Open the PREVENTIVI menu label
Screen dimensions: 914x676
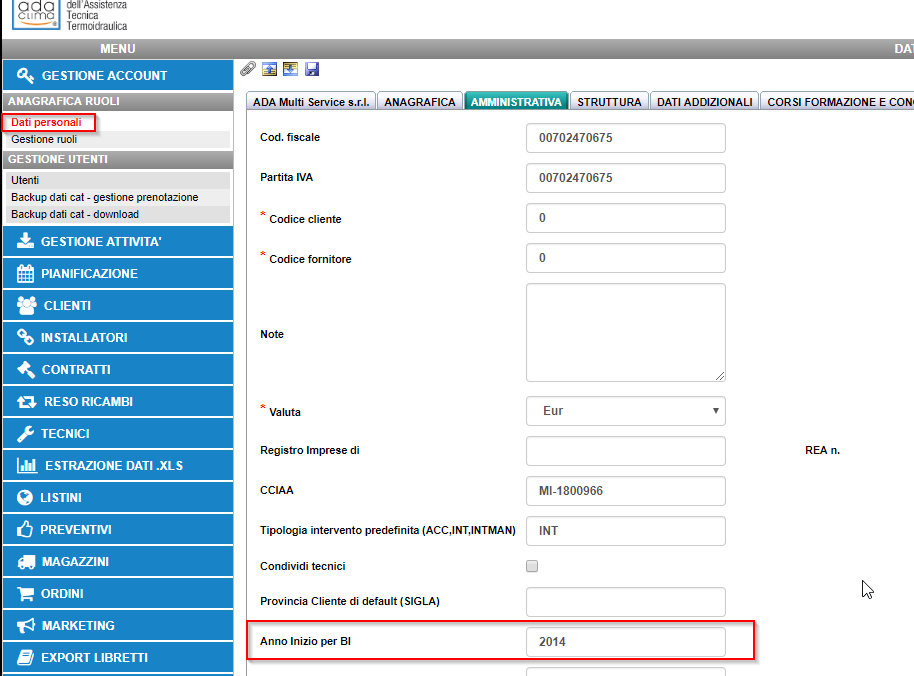(x=75, y=530)
